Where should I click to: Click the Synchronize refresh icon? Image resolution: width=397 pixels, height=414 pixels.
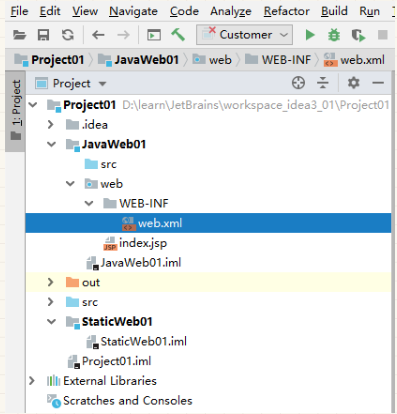tap(68, 35)
